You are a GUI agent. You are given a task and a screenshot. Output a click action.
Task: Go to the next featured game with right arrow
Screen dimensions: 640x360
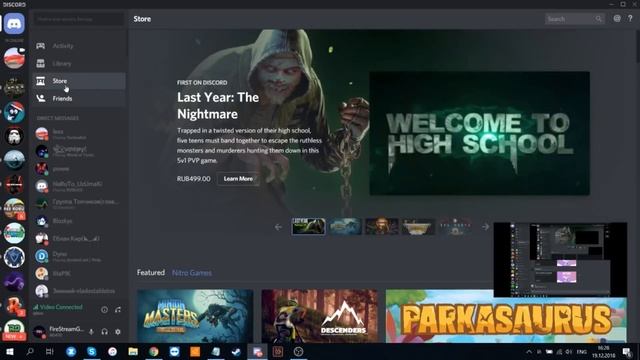(485, 227)
